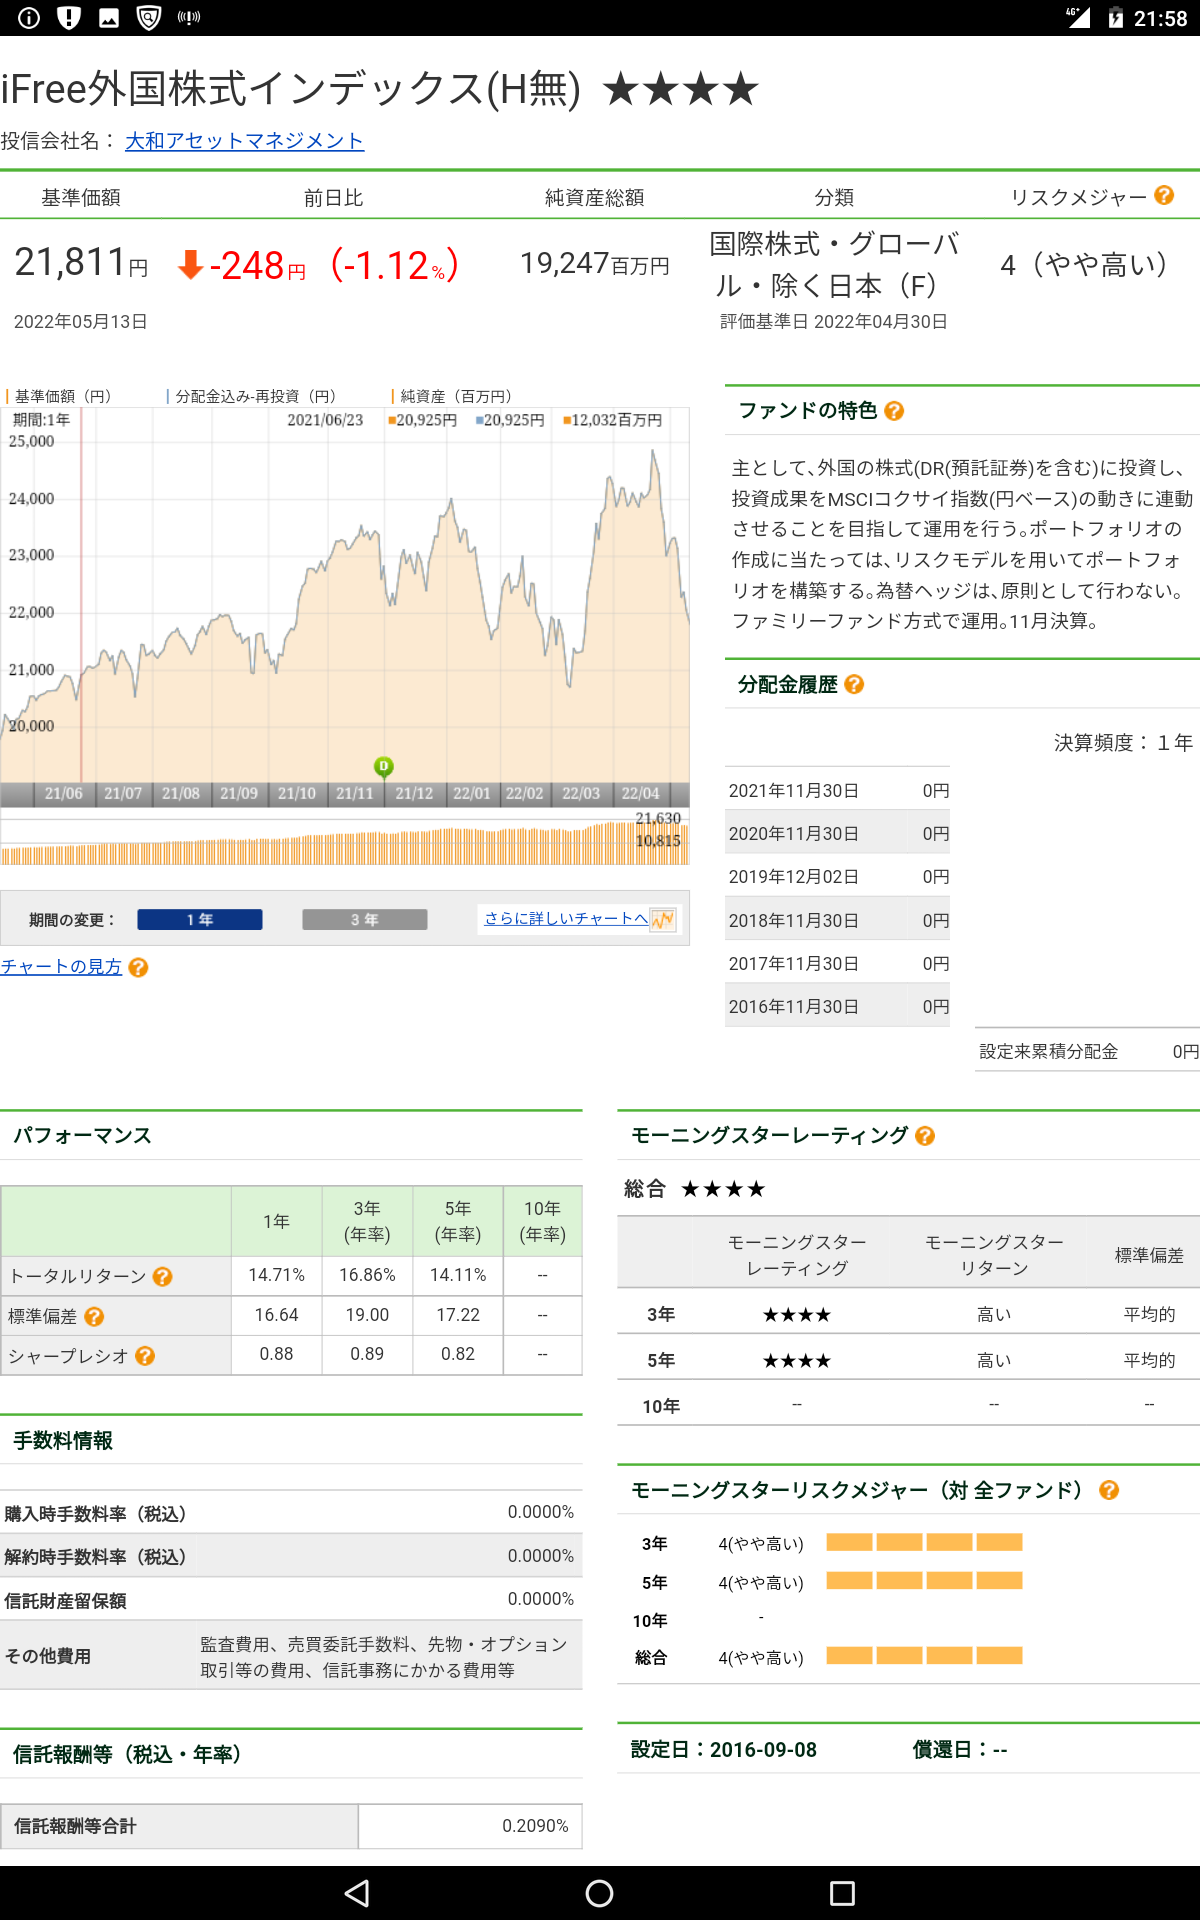Select the 設定日：2016-09-08 text

click(724, 1750)
